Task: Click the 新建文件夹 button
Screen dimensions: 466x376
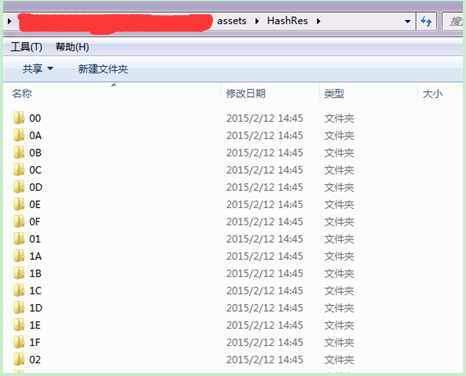Action: point(103,69)
